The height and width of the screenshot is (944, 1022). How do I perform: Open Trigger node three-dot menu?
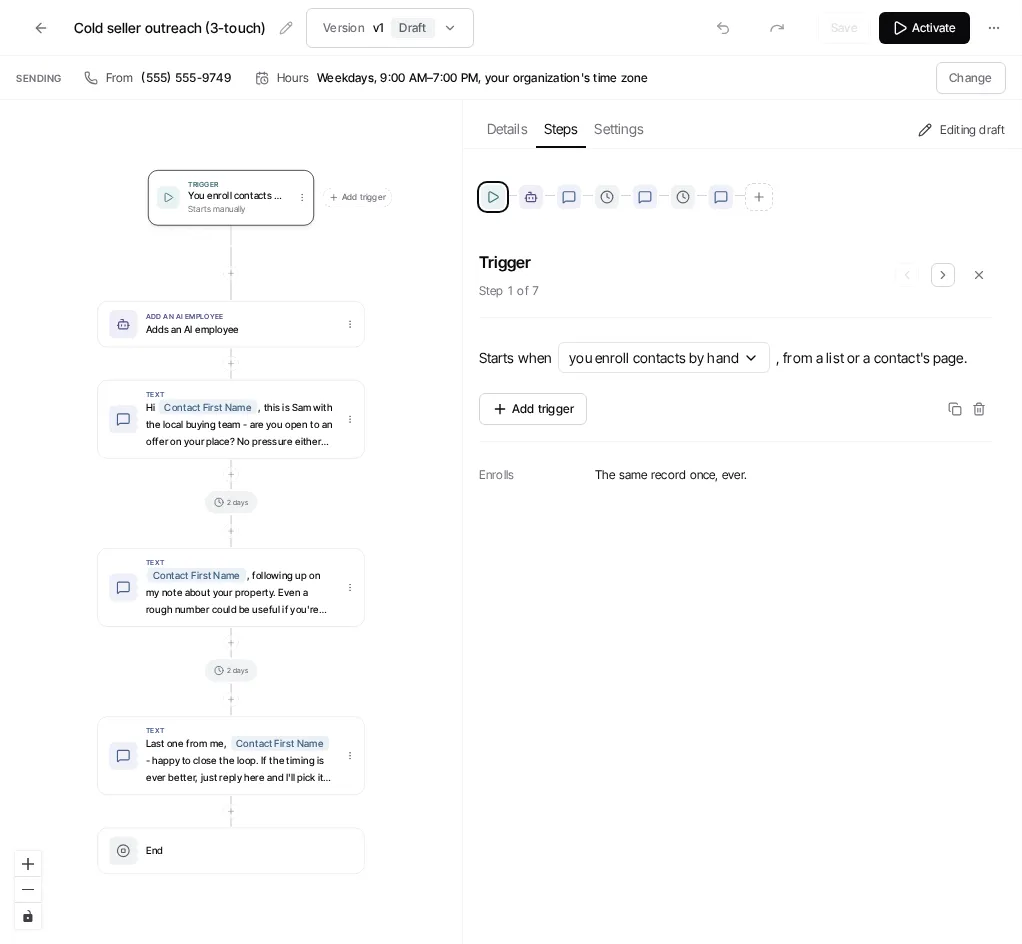[x=302, y=197]
